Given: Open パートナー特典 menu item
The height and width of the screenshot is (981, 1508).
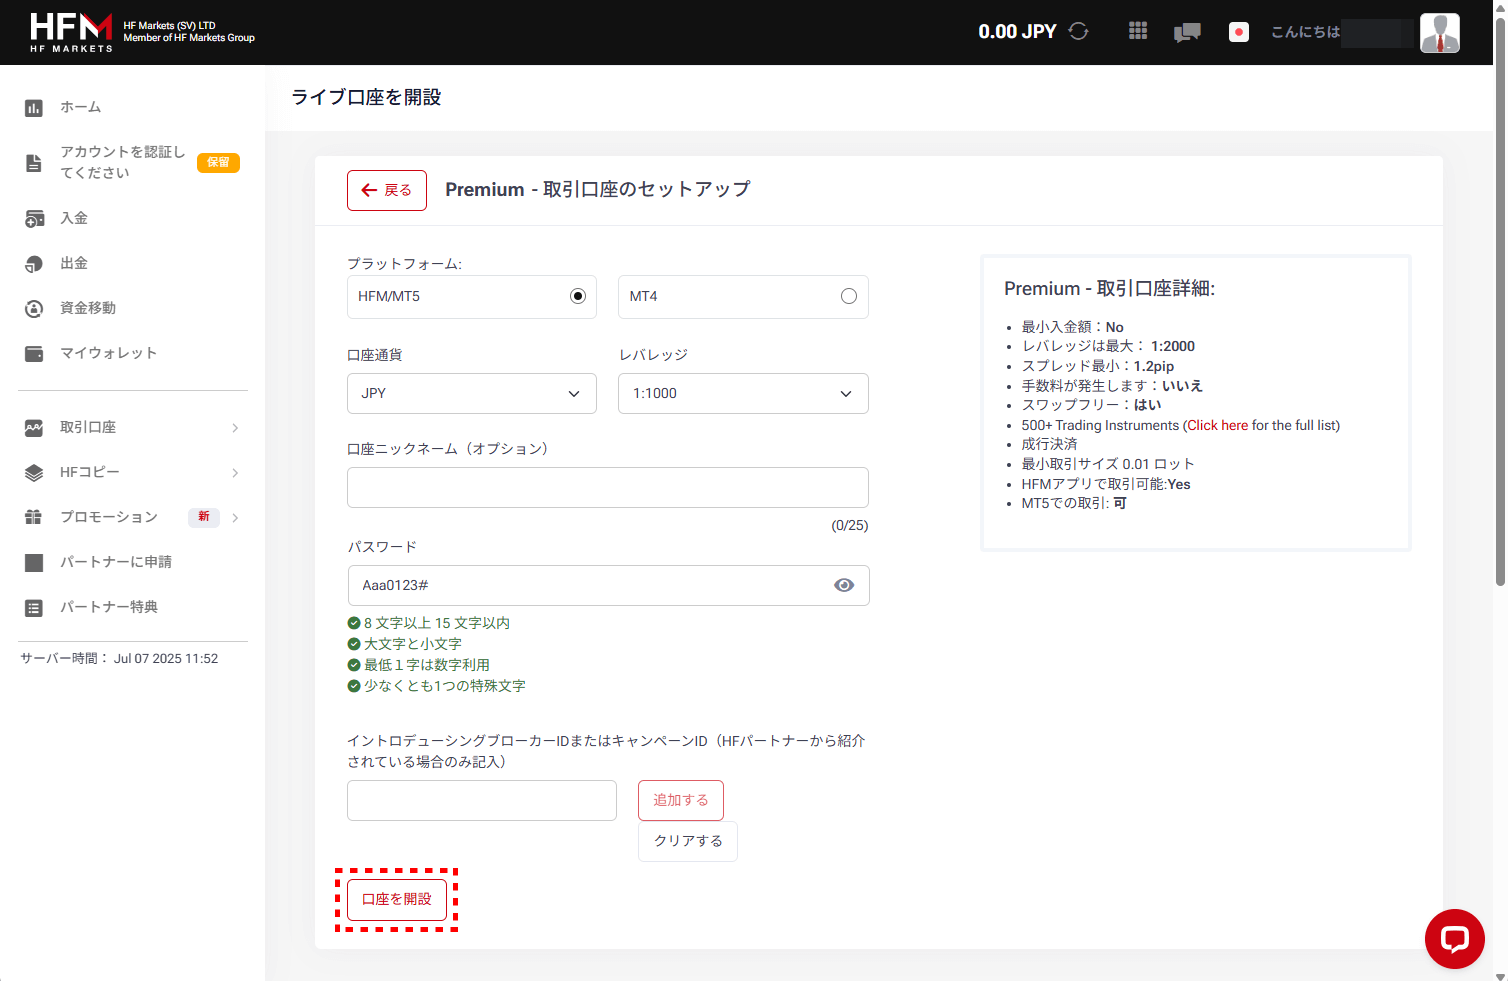Looking at the screenshot, I should click(109, 607).
